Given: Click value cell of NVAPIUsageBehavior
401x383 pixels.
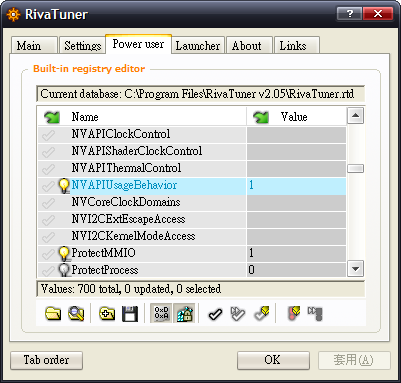Looking at the screenshot, I should tap(296, 186).
